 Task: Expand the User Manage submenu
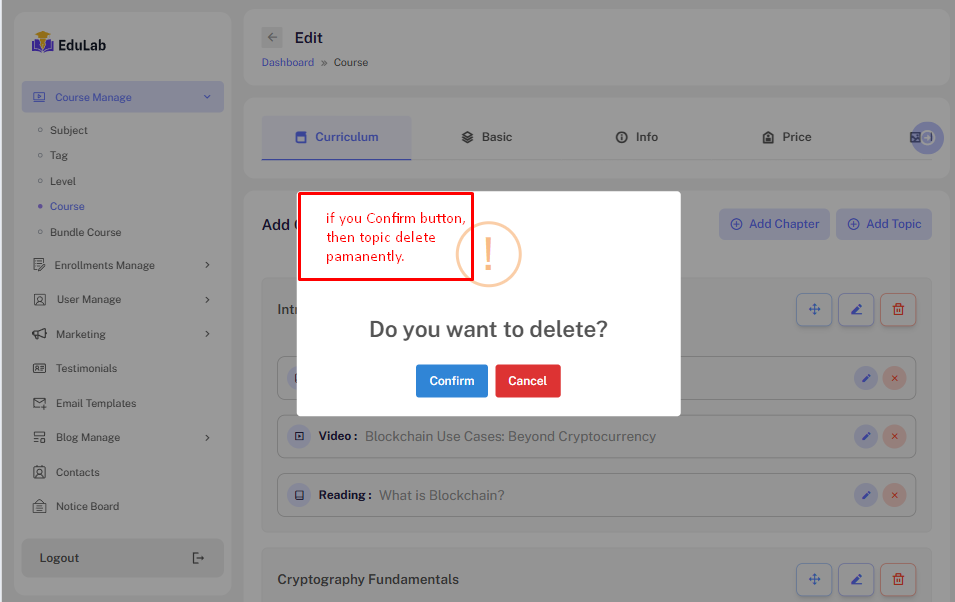pos(207,299)
